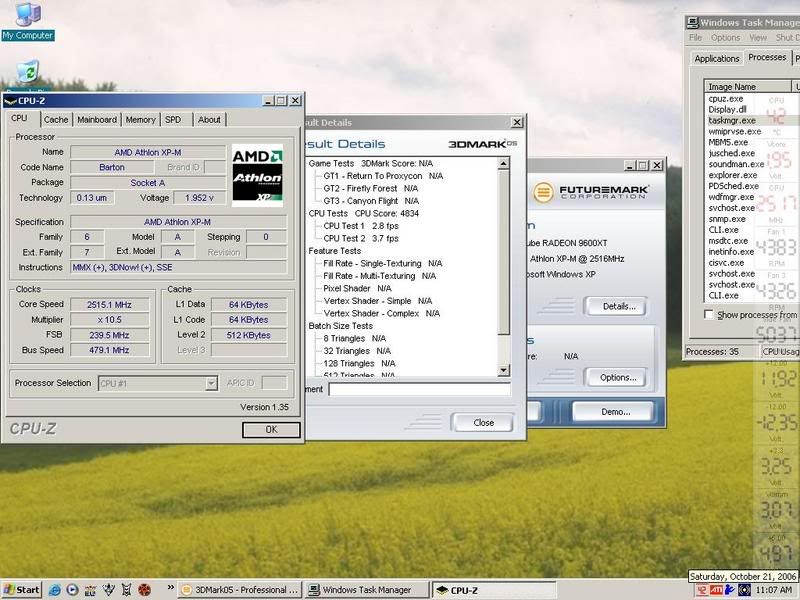
Task: Open the View menu in Task Manager
Action: 758,38
